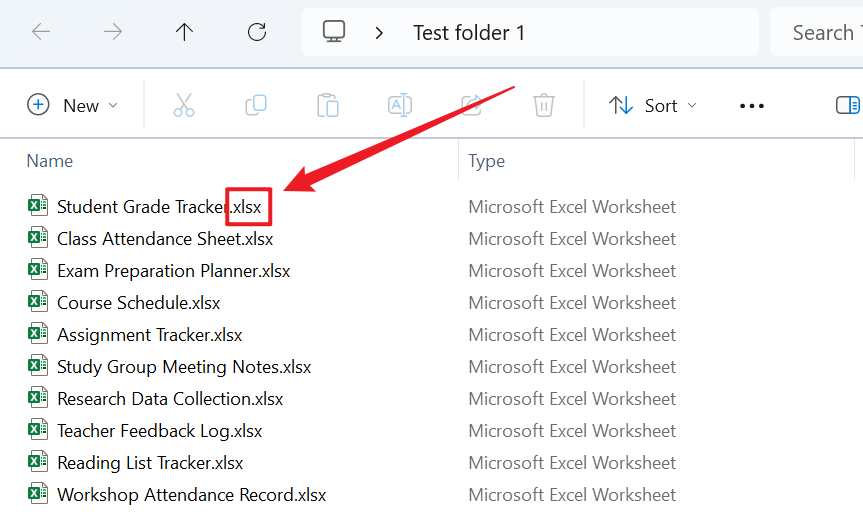Screen dimensions: 863x520
Task: Click the Copy icon in toolbar
Action: coord(256,106)
